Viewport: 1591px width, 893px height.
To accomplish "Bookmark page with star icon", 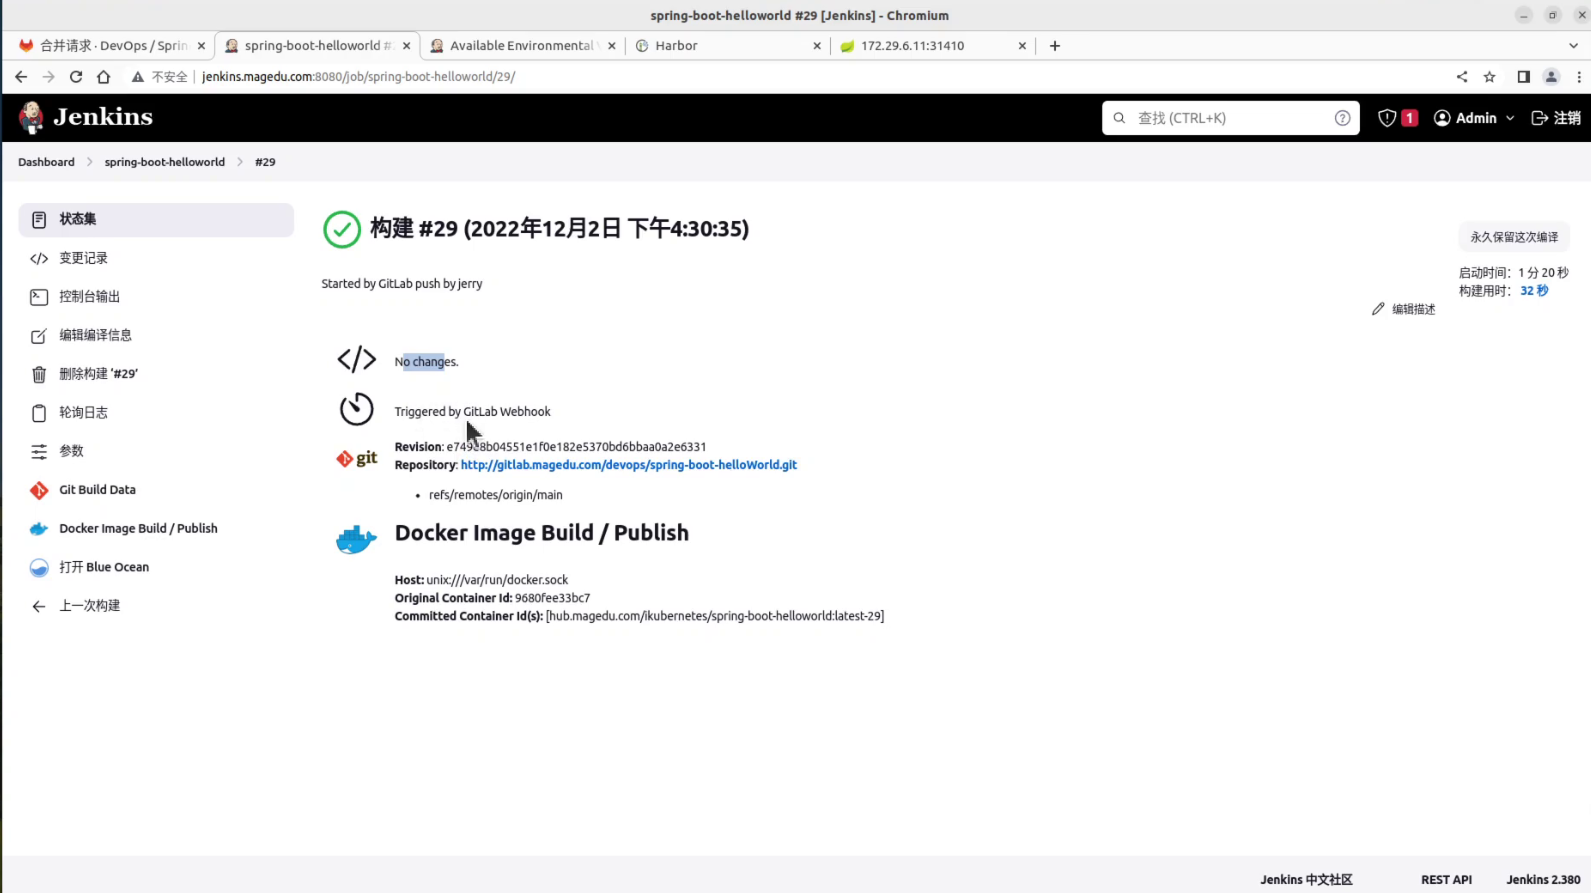I will 1489,76.
